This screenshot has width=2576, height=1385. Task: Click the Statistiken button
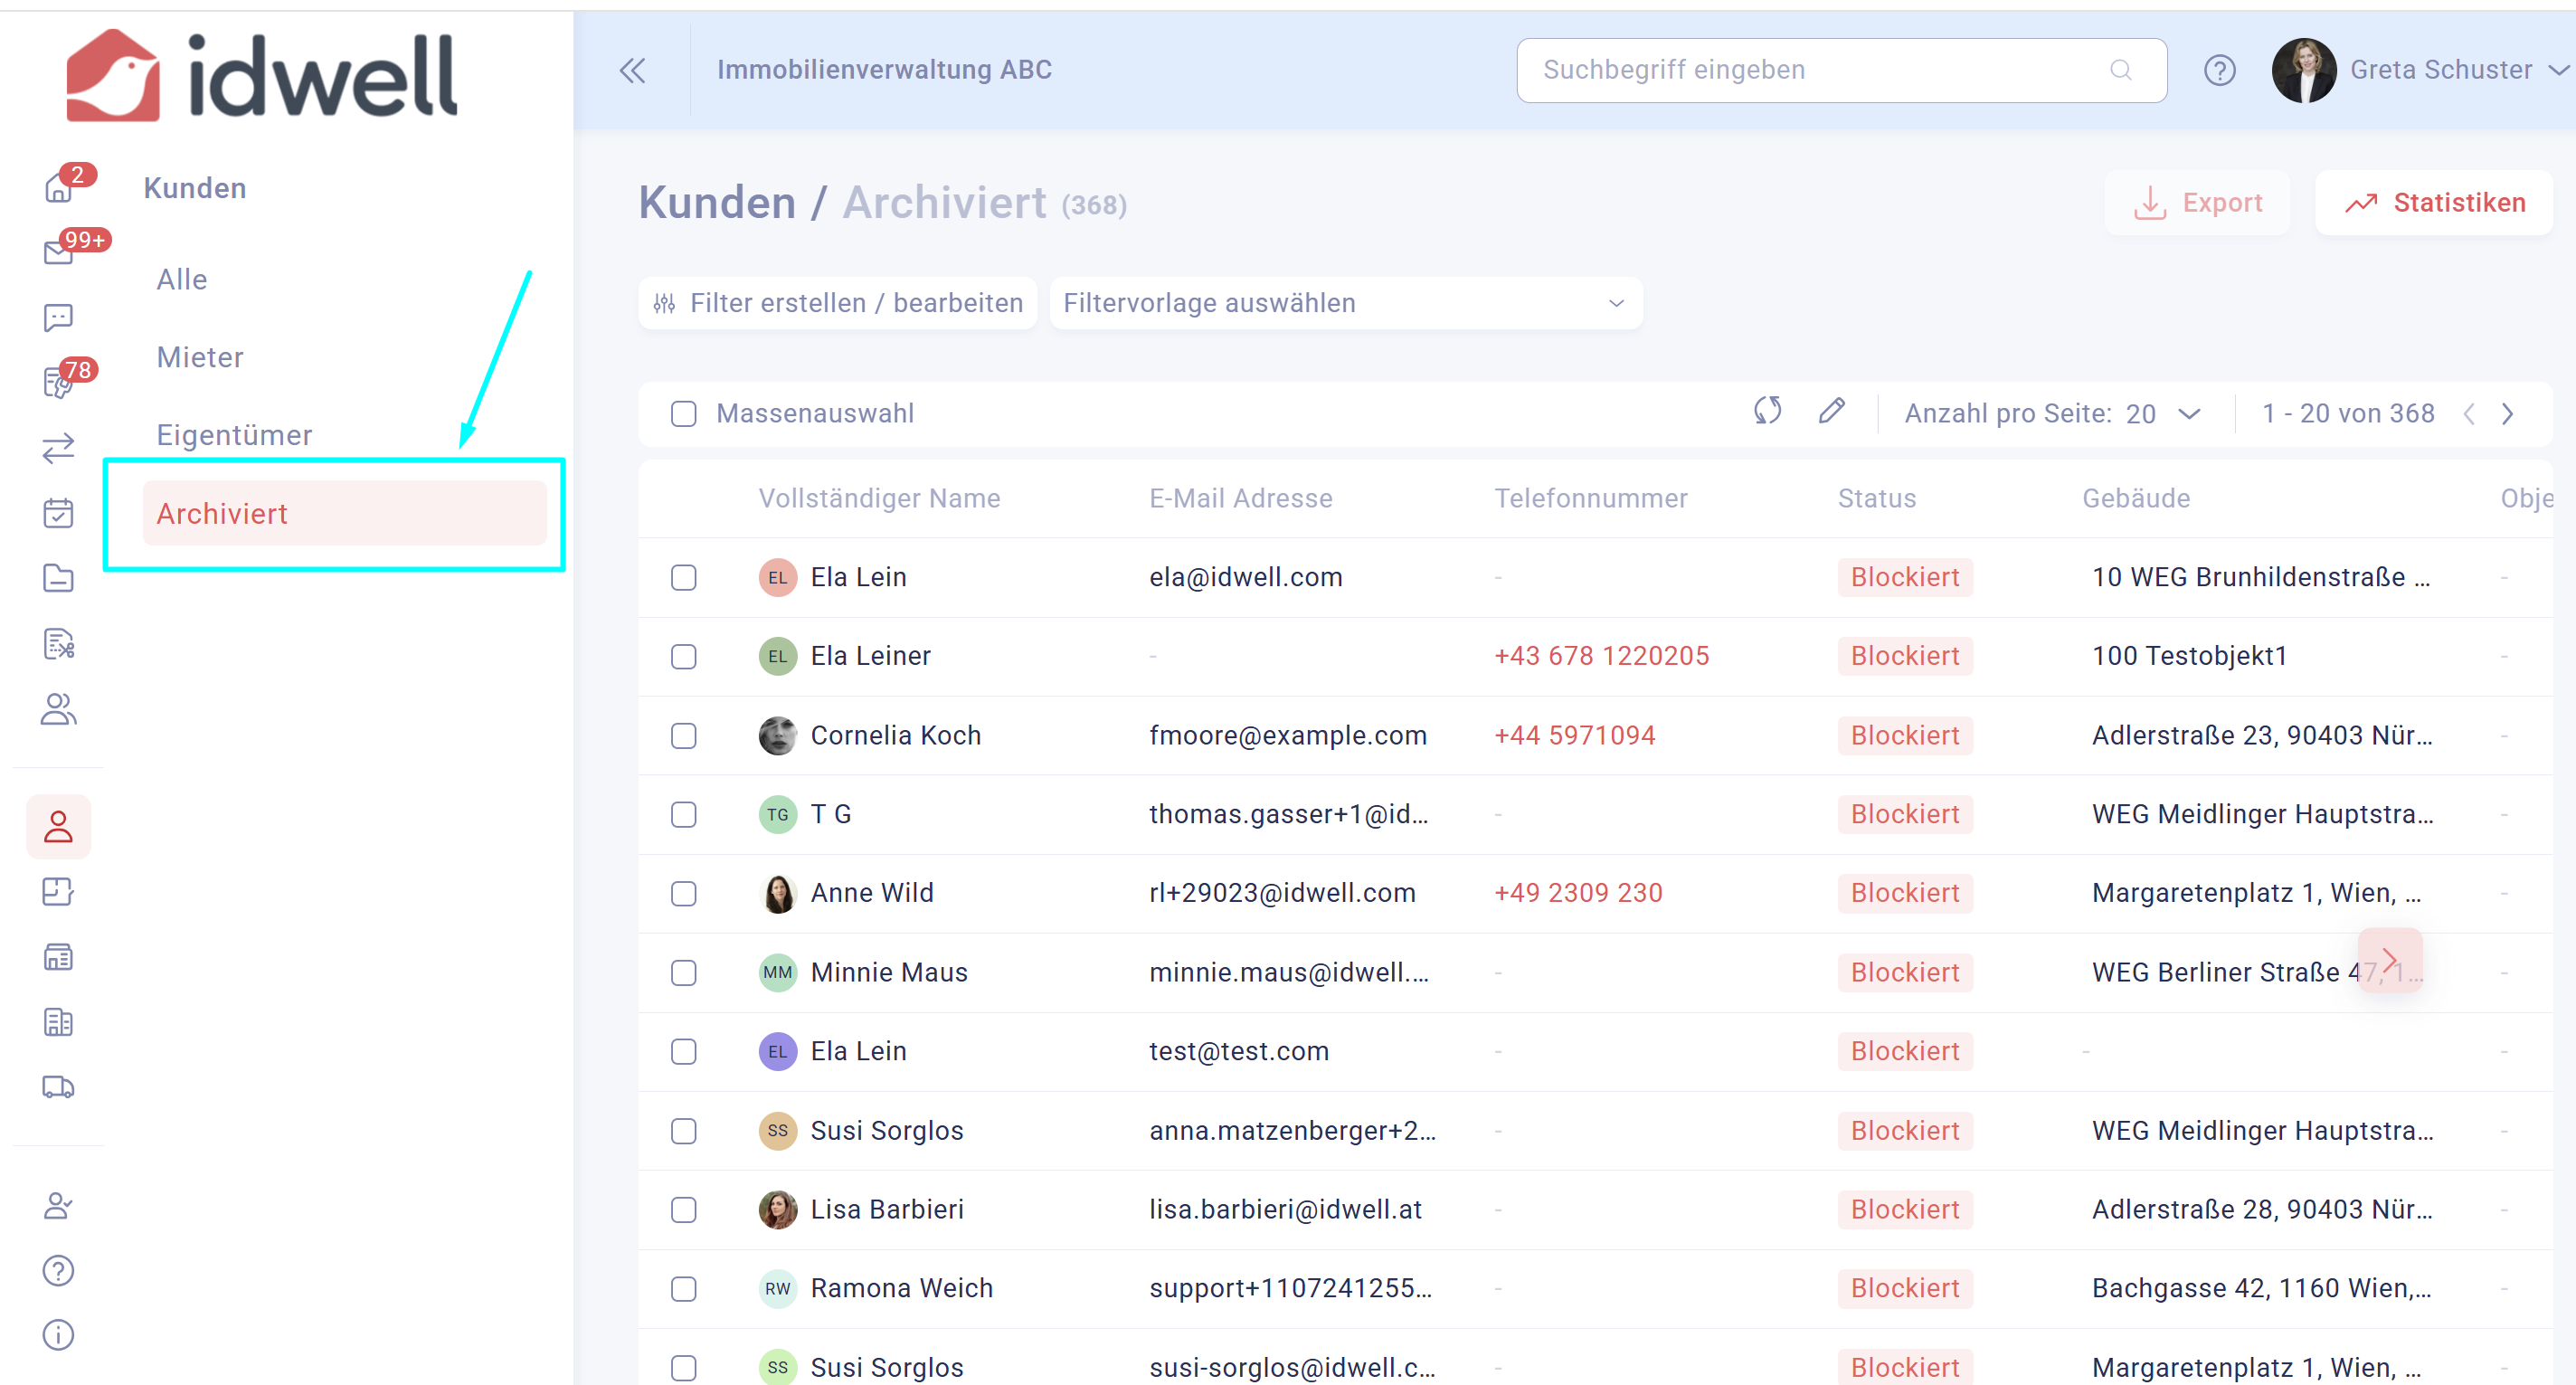[2434, 203]
